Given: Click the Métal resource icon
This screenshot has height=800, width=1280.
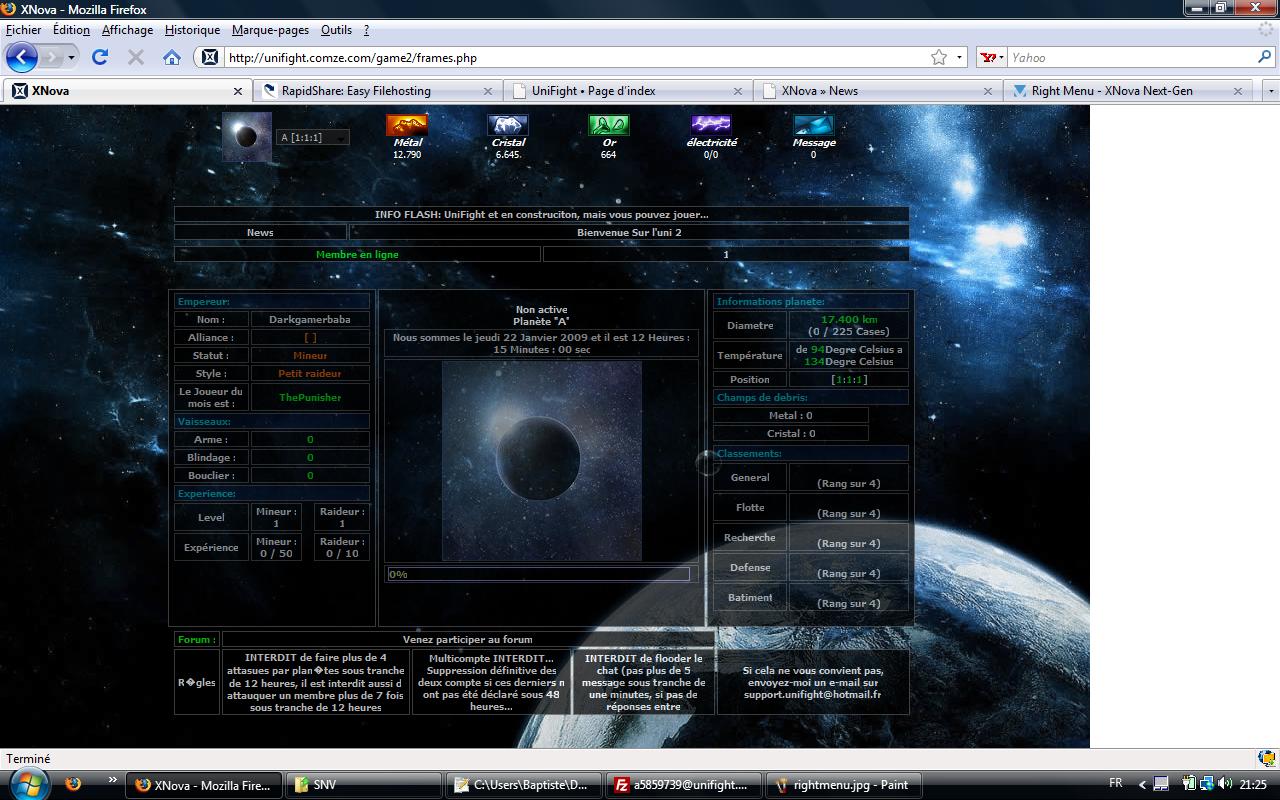Looking at the screenshot, I should tap(407, 125).
